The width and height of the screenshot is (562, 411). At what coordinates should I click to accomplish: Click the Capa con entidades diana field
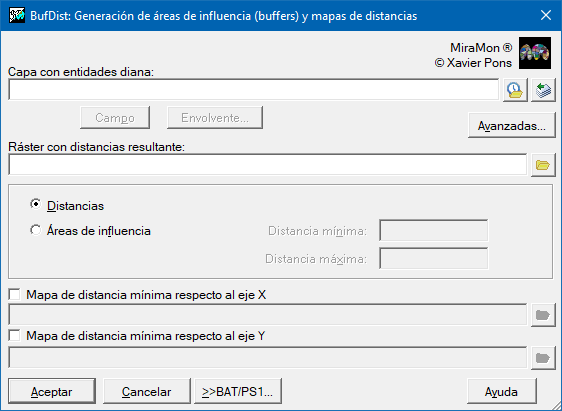click(253, 90)
